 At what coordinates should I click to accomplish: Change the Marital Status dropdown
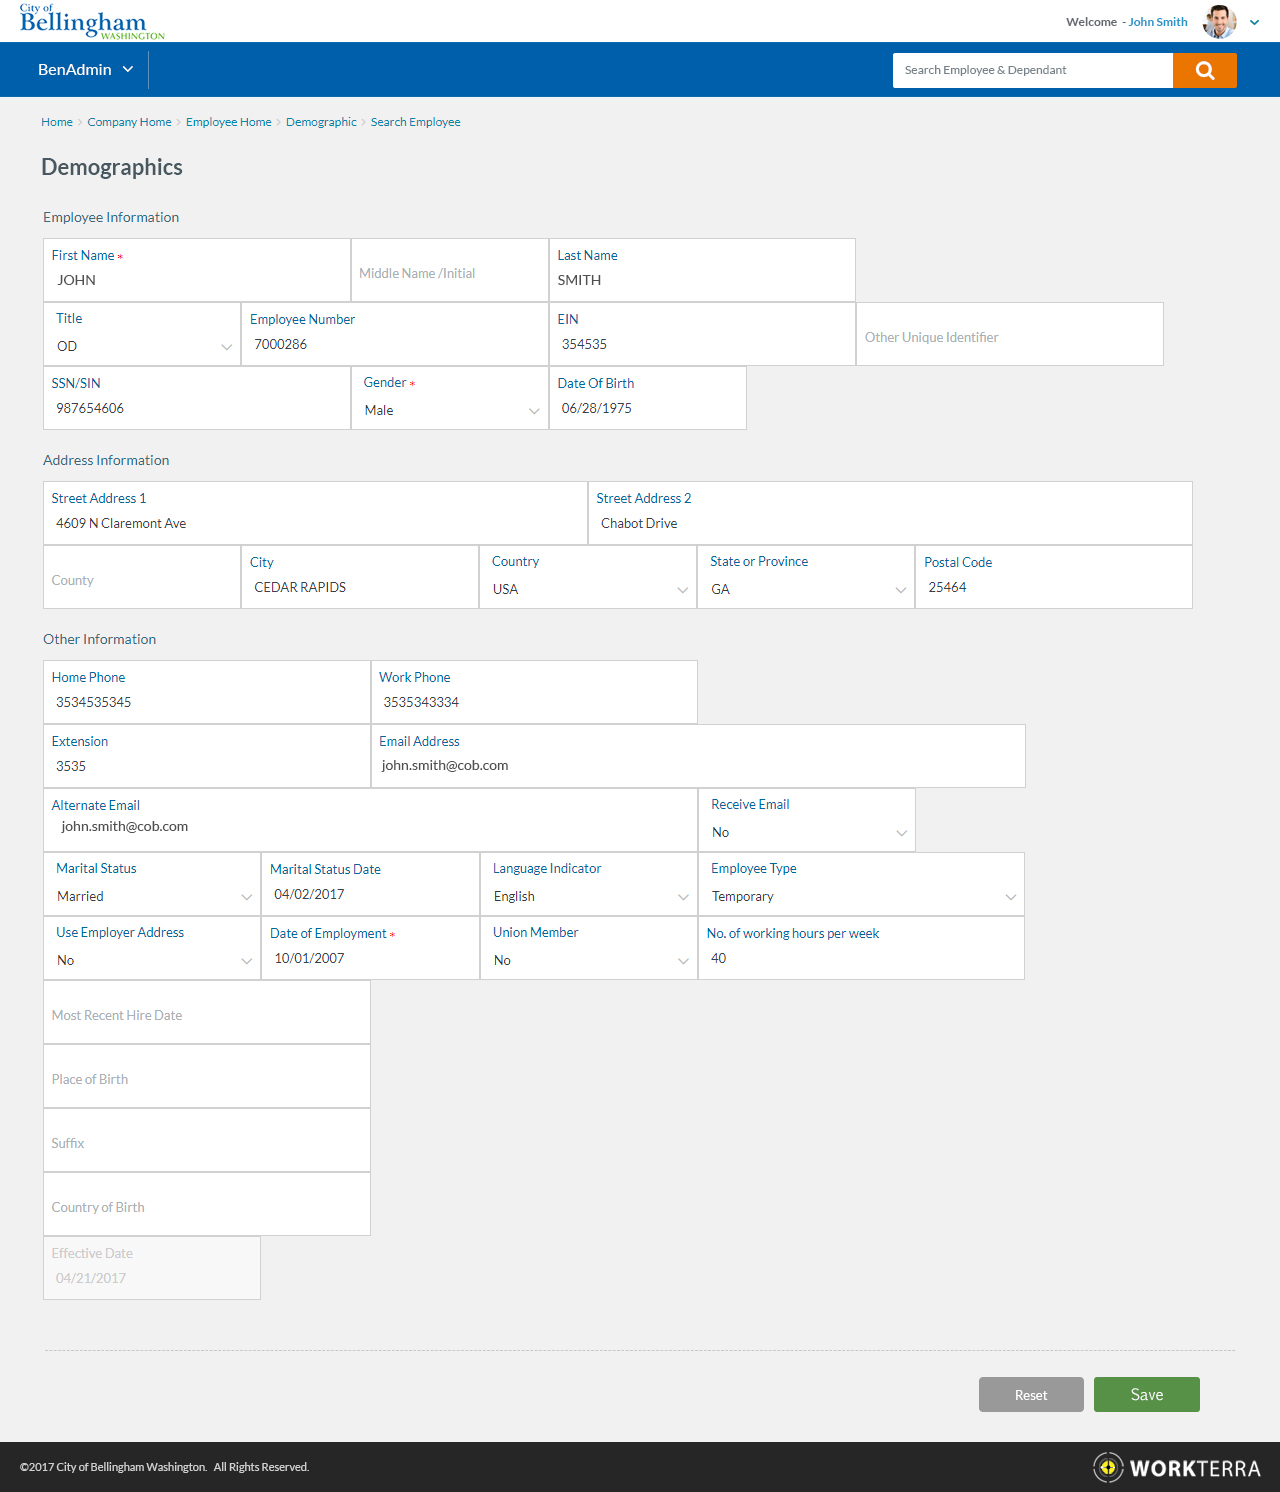click(x=152, y=896)
